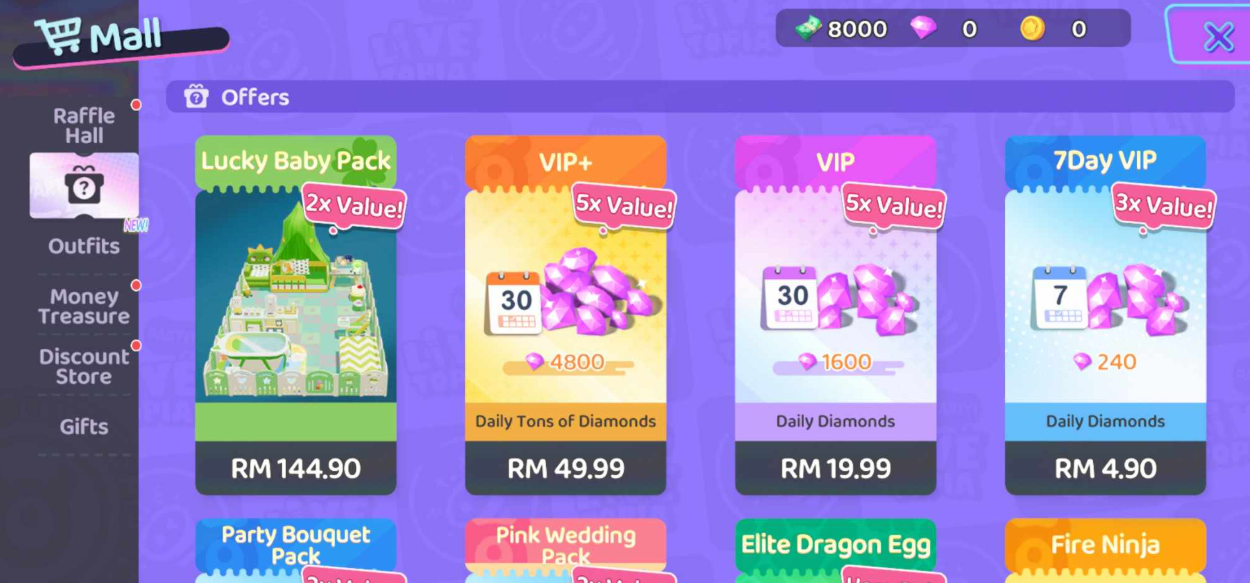Buy Lucky Baby Pack for RM 144.90
Screen dimensions: 1250x583
click(296, 468)
